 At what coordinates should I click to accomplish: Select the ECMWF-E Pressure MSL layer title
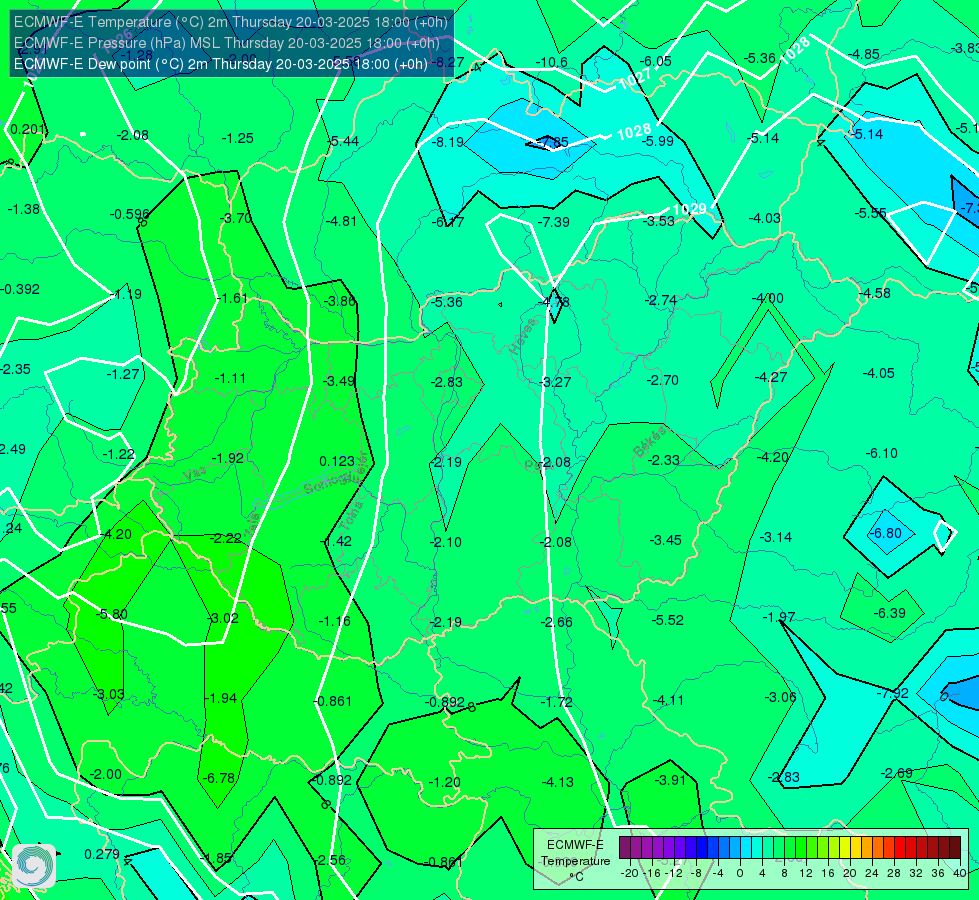(x=227, y=43)
